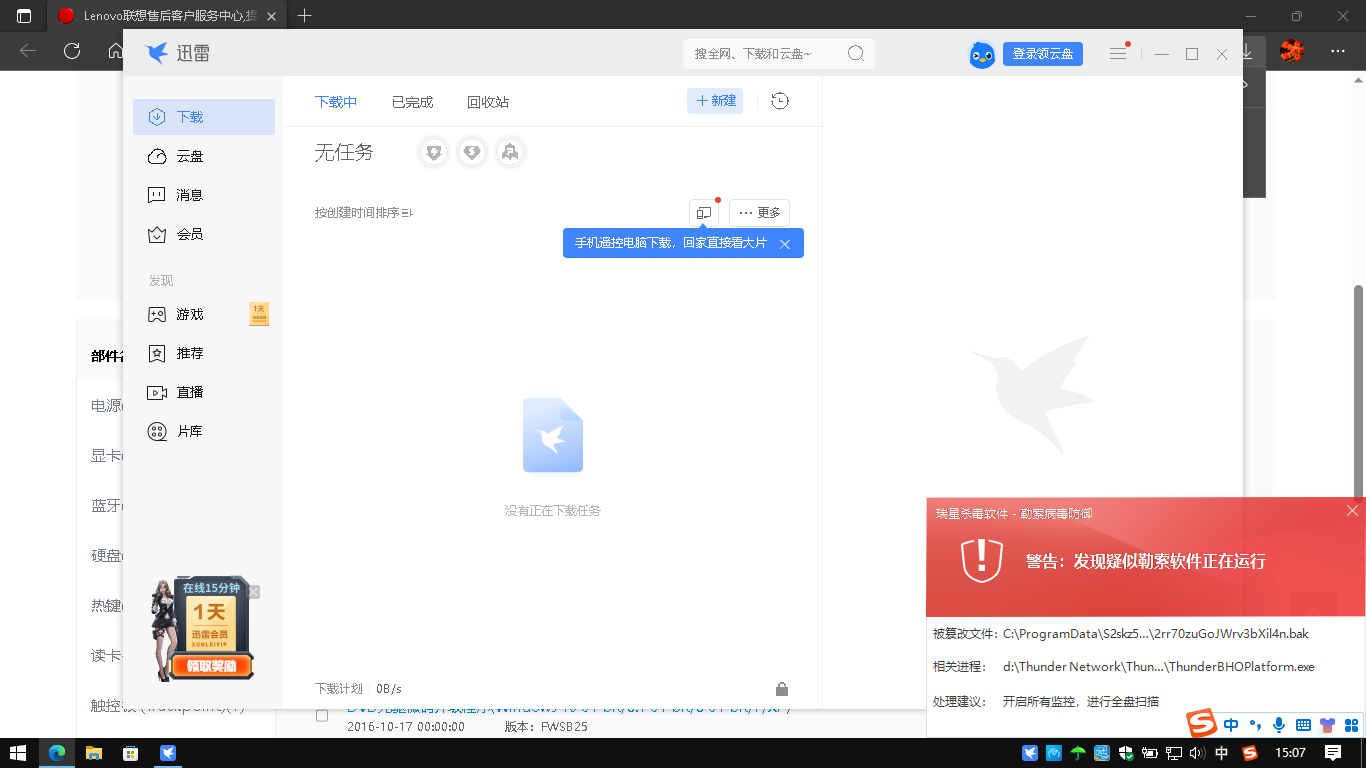Open the 直播 live stream section
Screen dimensions: 1366x768
point(203,392)
